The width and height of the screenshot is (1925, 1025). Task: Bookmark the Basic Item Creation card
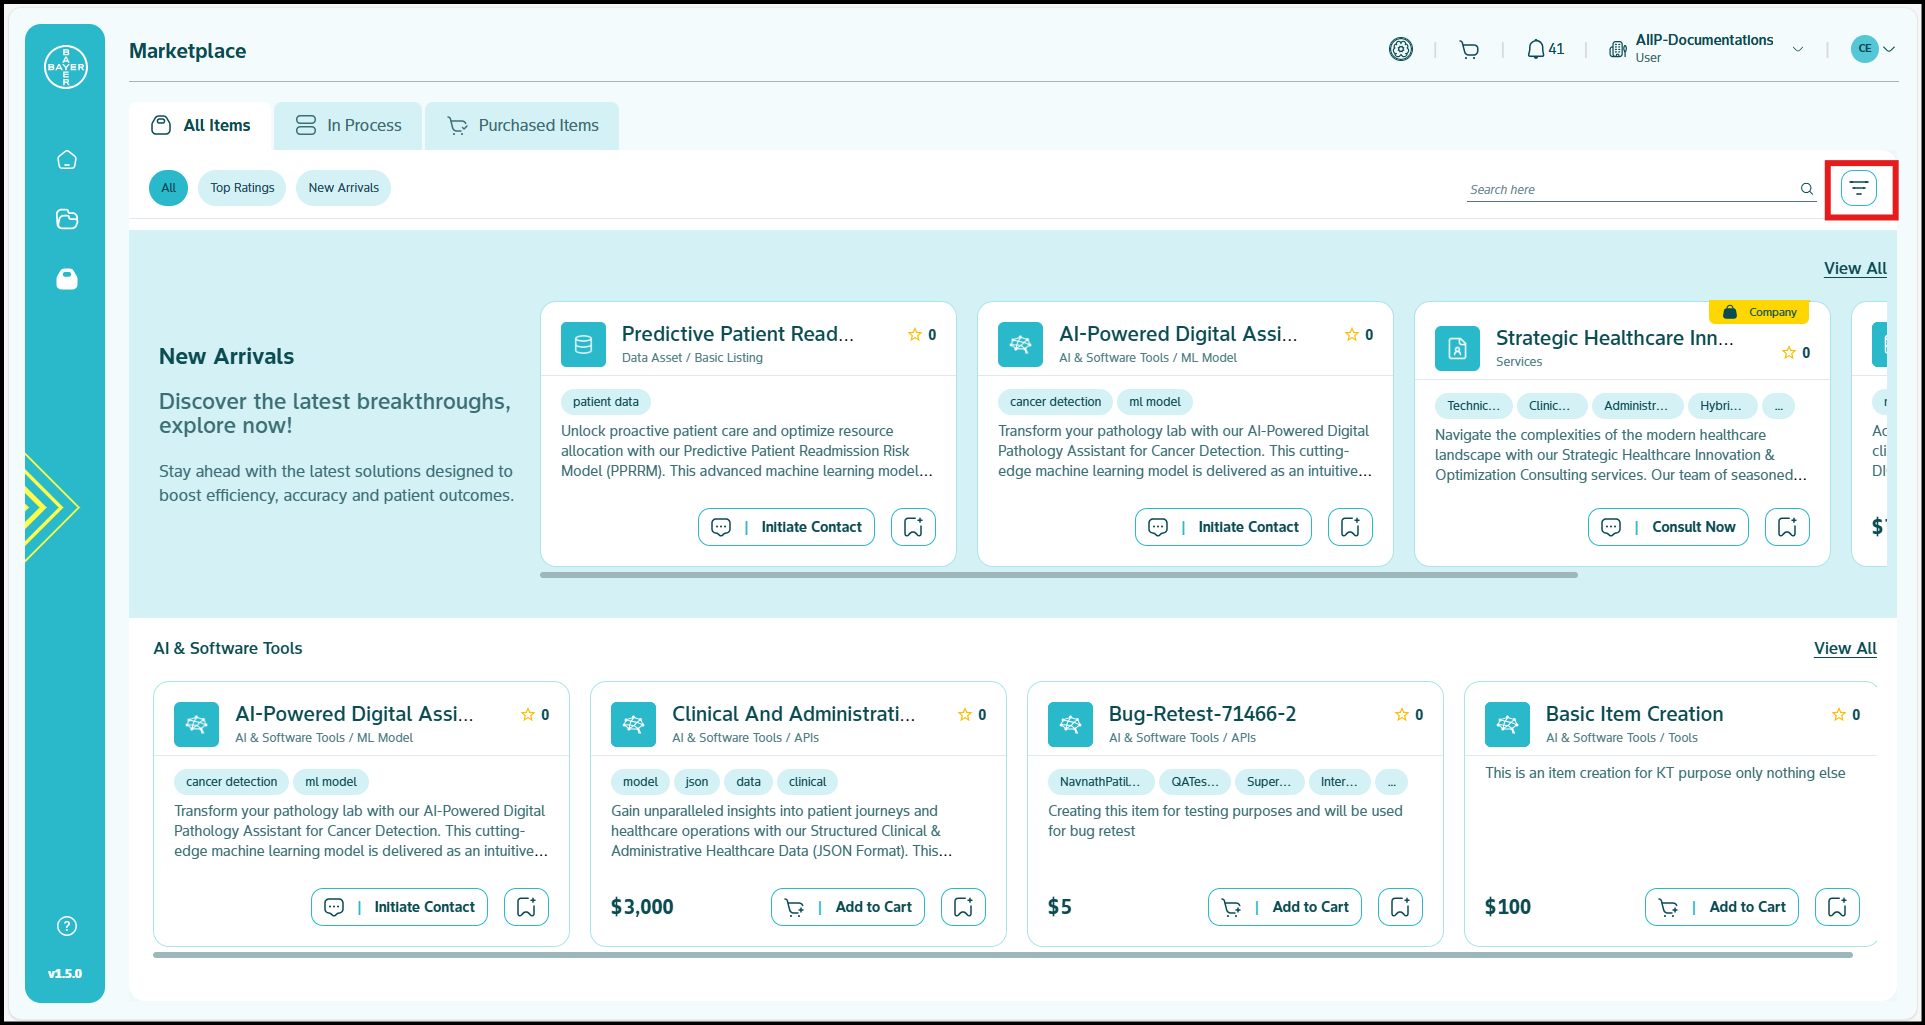point(1837,907)
